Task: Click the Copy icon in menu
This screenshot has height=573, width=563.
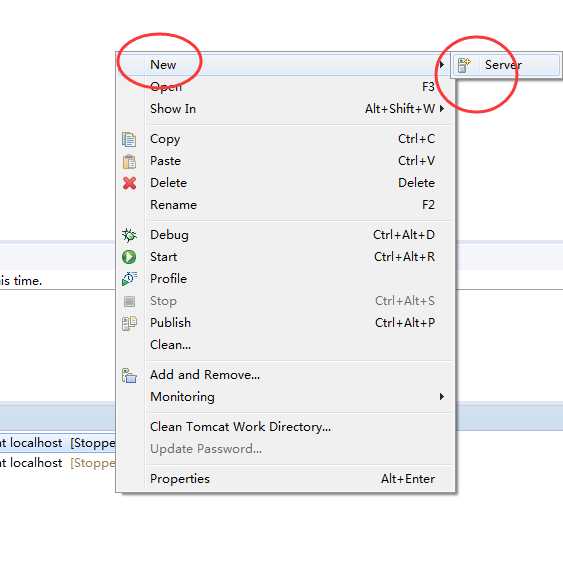Action: click(129, 139)
